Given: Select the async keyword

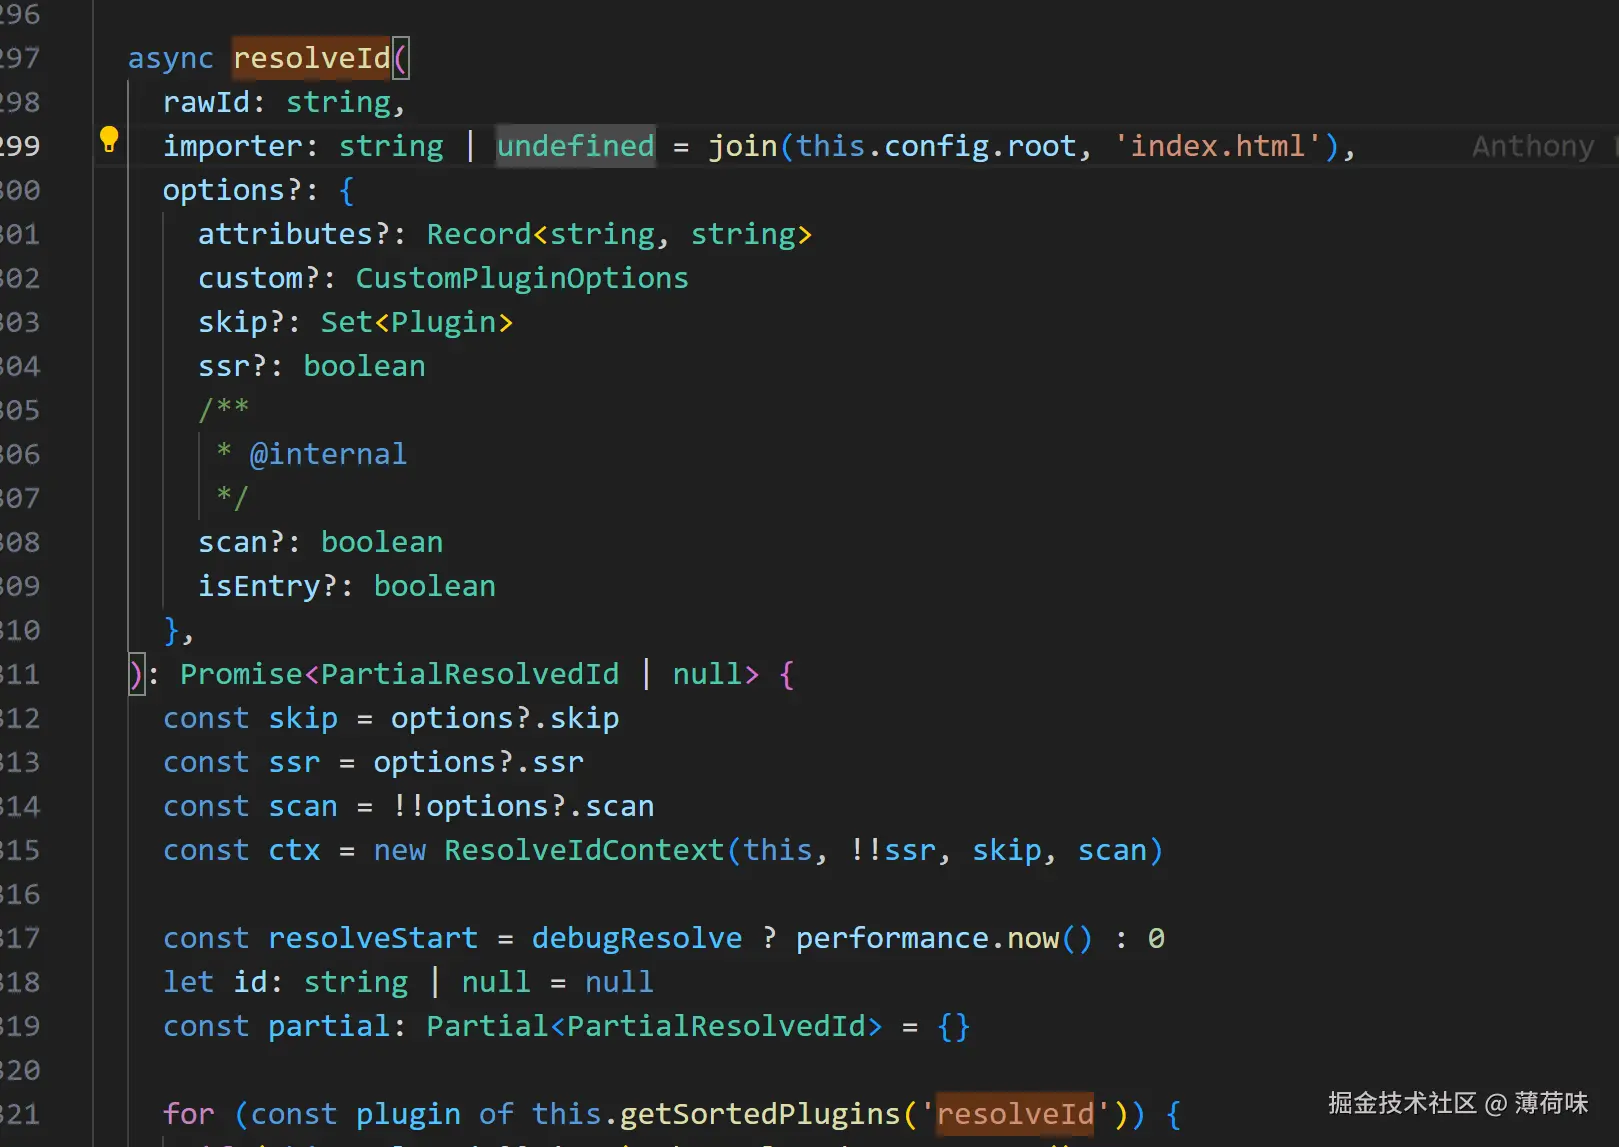Looking at the screenshot, I should [171, 58].
